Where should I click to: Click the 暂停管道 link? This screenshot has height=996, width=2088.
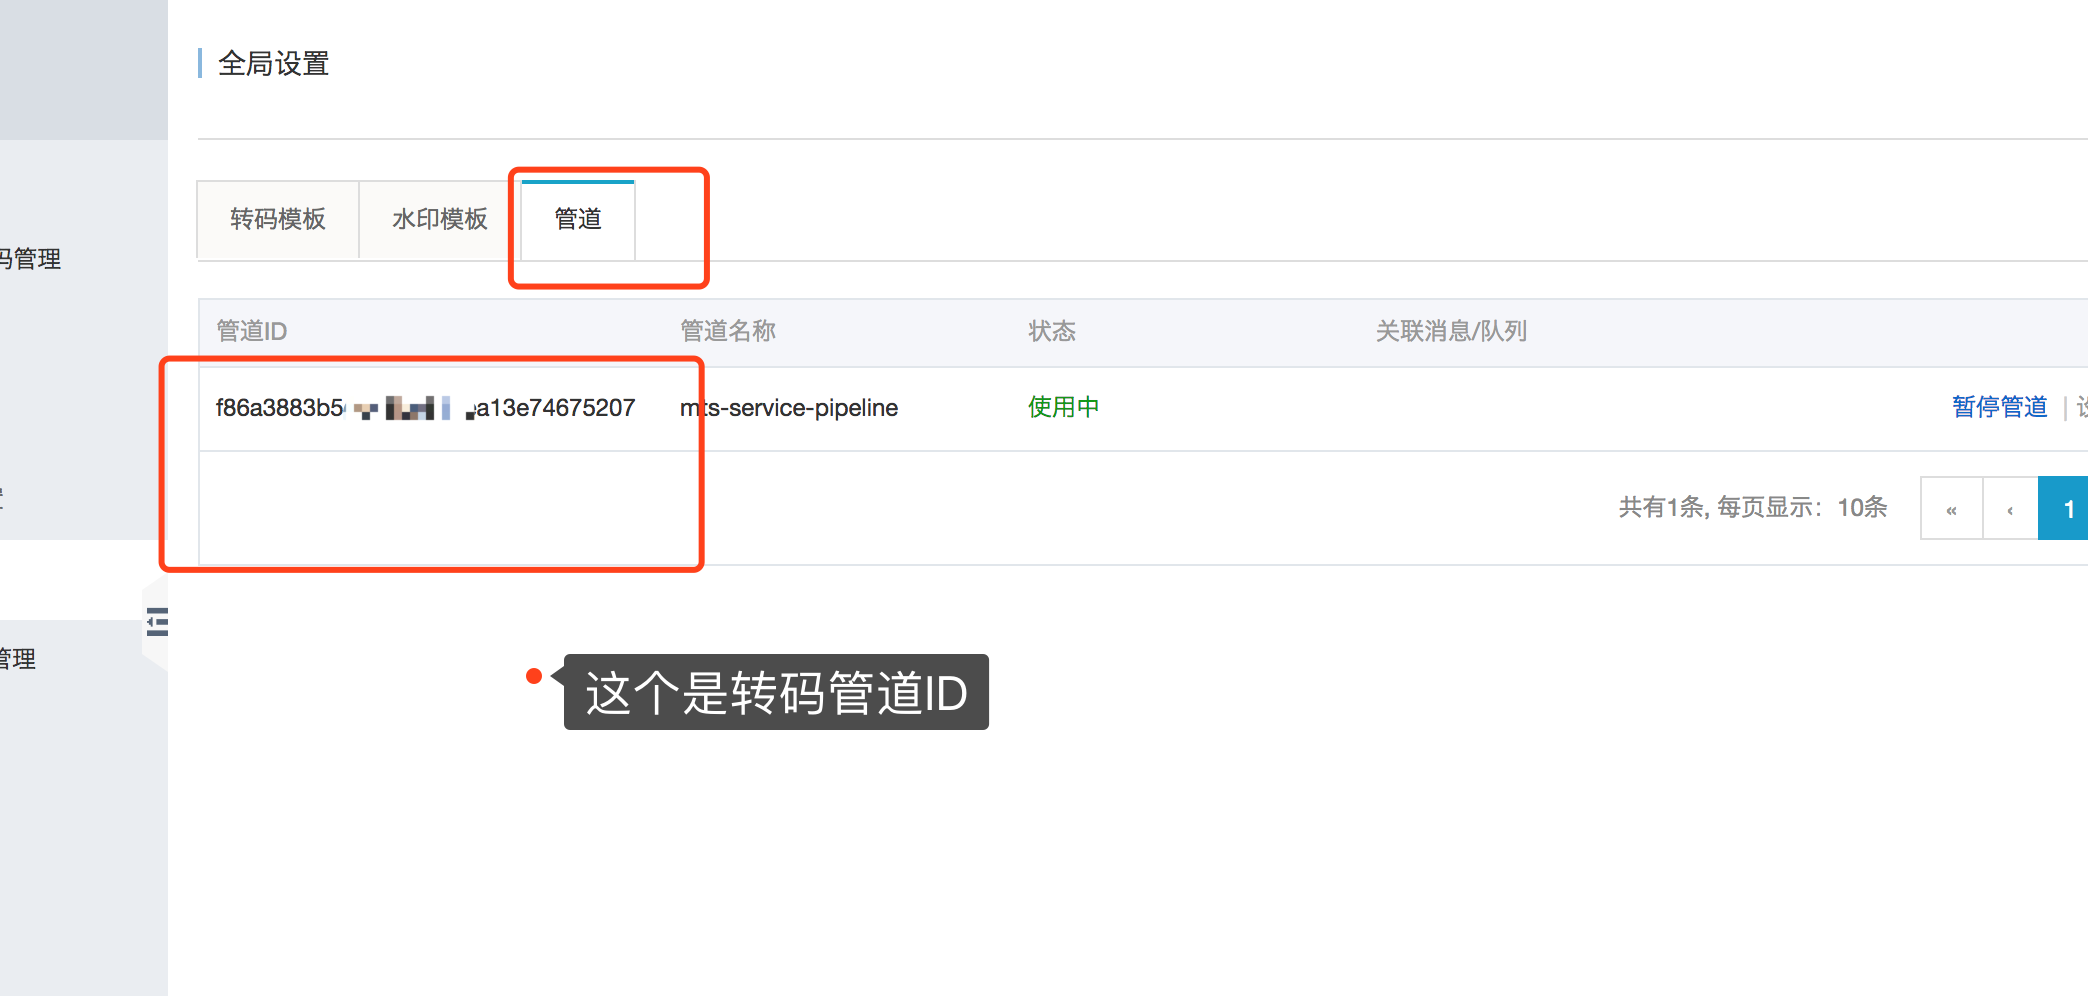(1999, 407)
